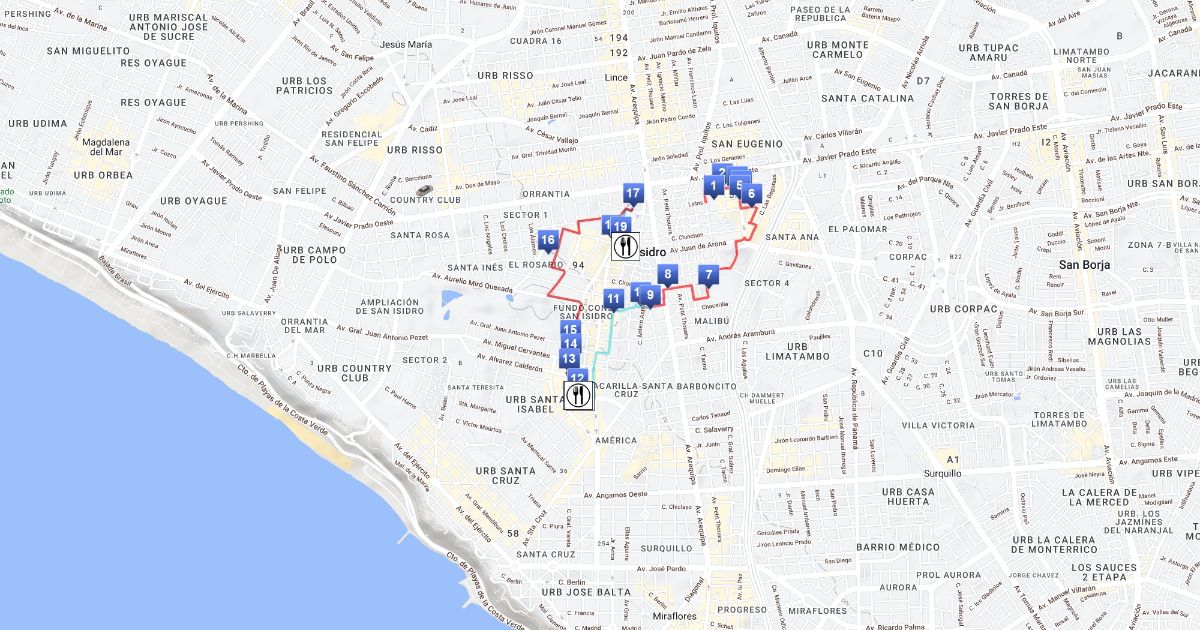Image resolution: width=1200 pixels, height=630 pixels.
Task: Click the AMÉRICA neighborhood label
Action: point(616,440)
